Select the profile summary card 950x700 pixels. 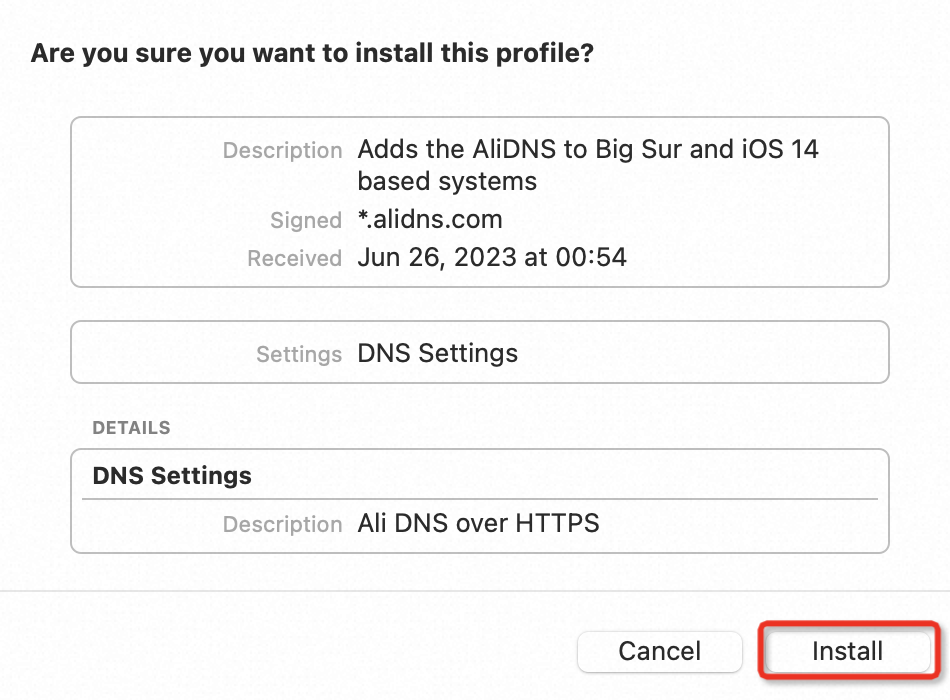pos(478,201)
